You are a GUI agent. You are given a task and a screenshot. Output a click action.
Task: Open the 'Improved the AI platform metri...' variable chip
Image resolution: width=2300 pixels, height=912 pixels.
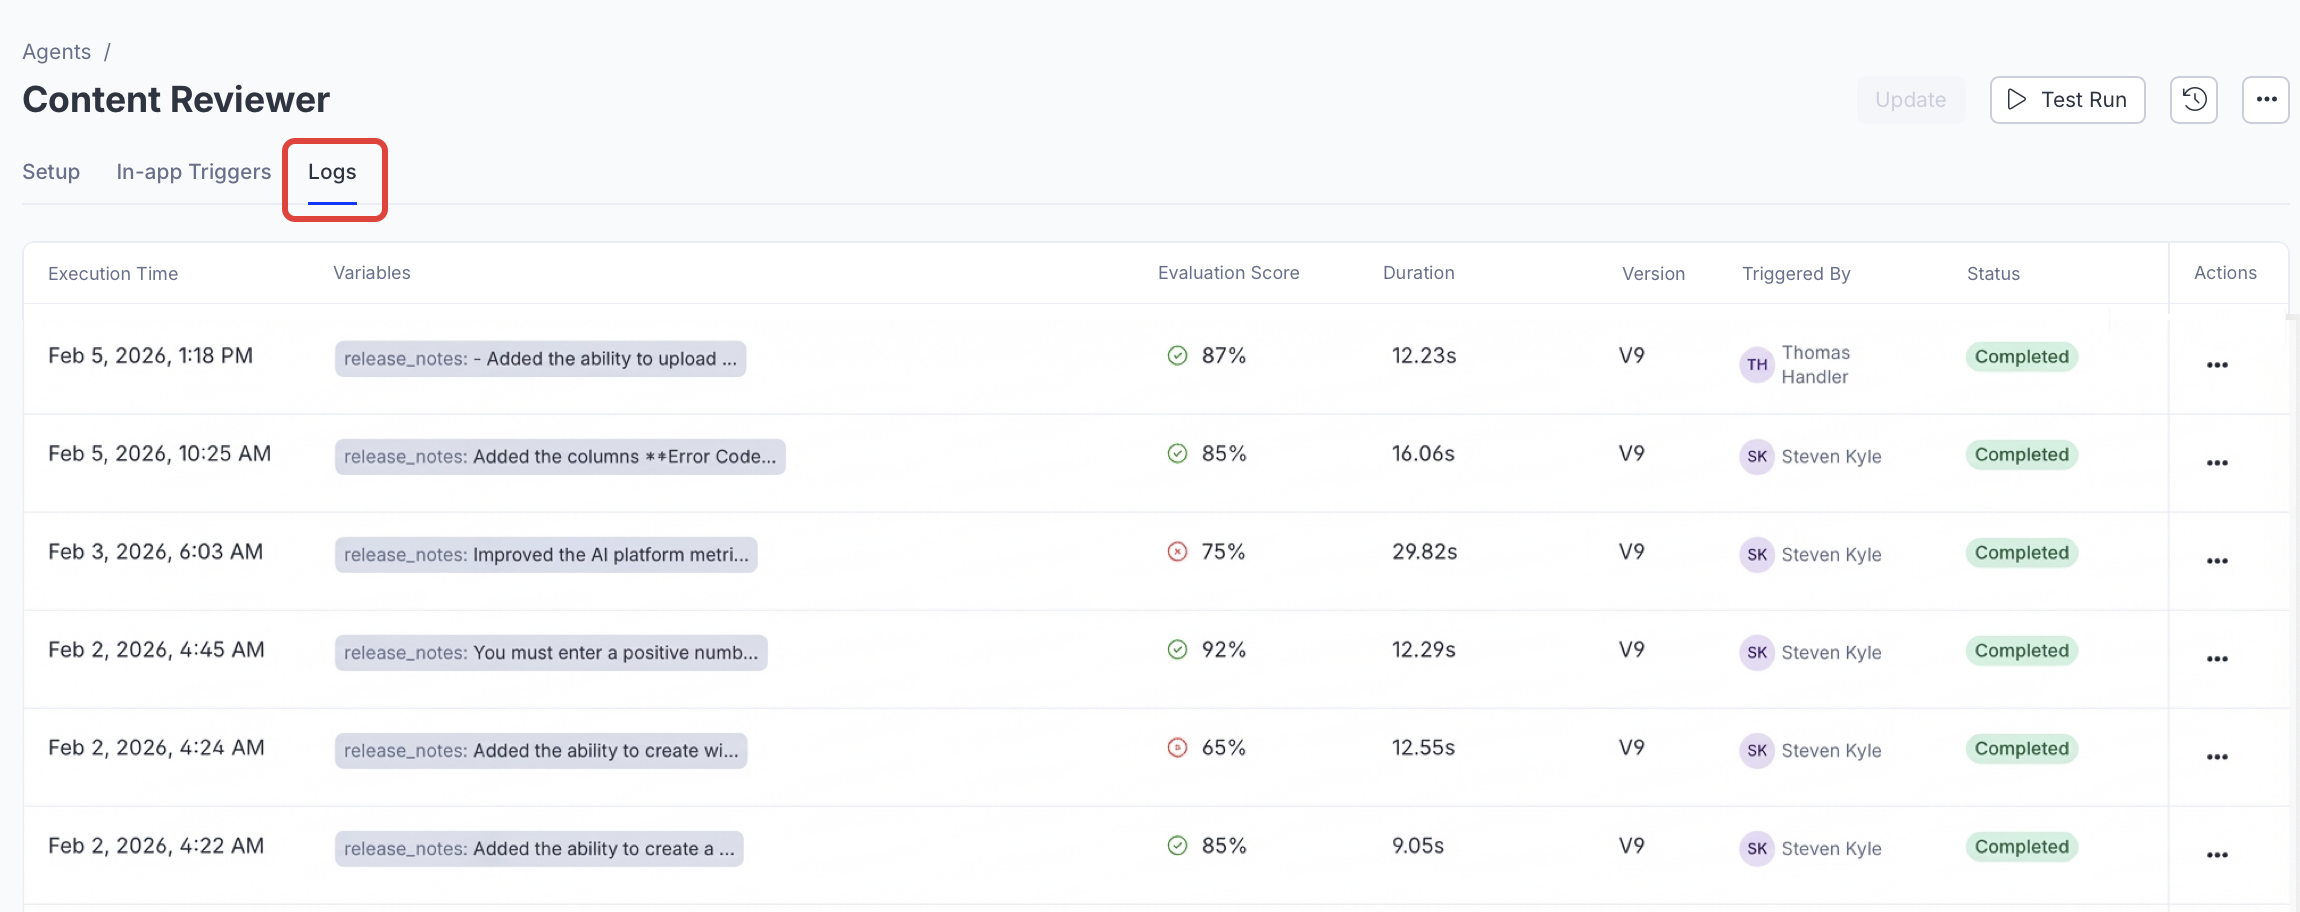coord(546,555)
